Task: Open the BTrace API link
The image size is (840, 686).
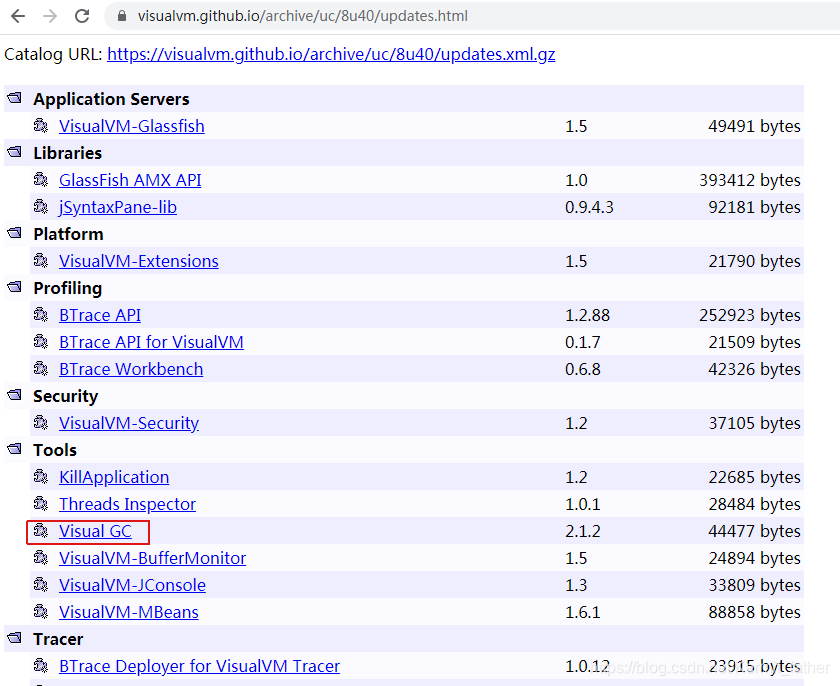Action: pos(100,315)
